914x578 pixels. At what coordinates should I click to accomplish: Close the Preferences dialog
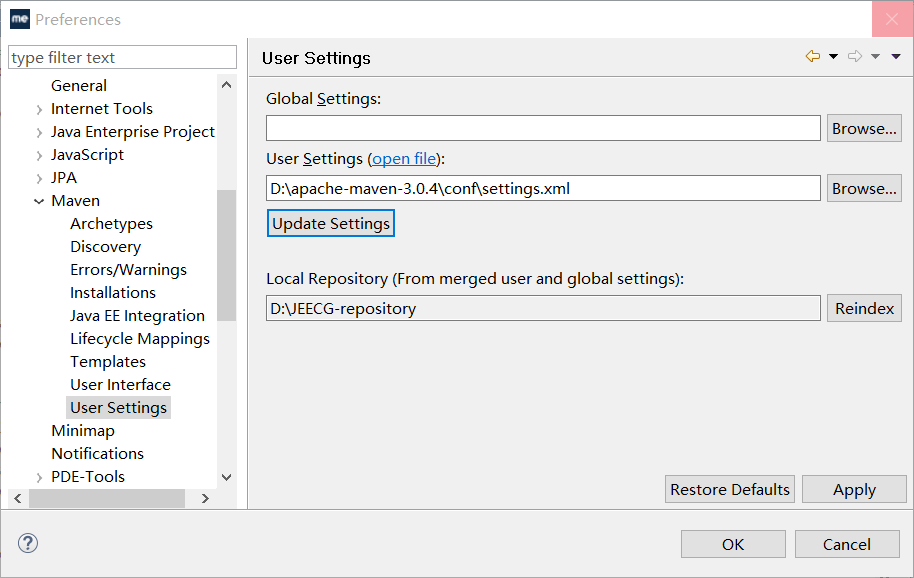(892, 19)
